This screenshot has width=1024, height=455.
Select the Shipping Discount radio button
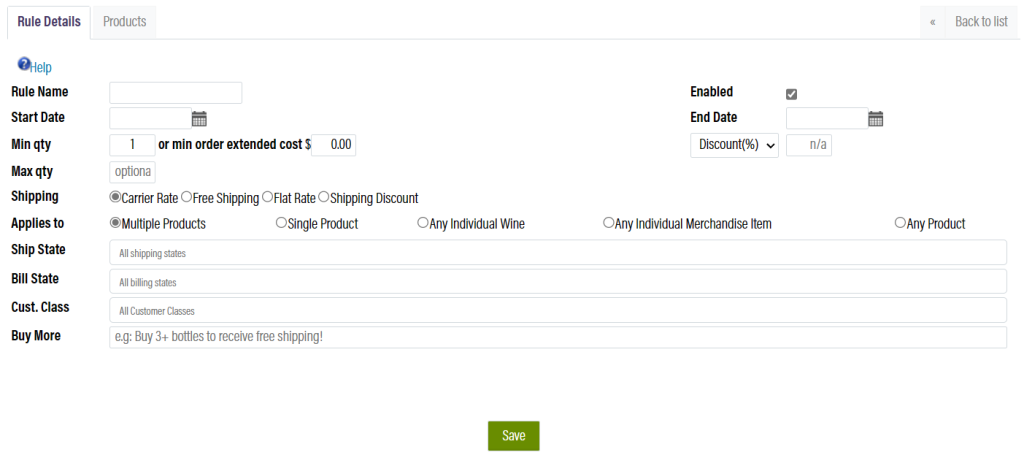click(324, 198)
